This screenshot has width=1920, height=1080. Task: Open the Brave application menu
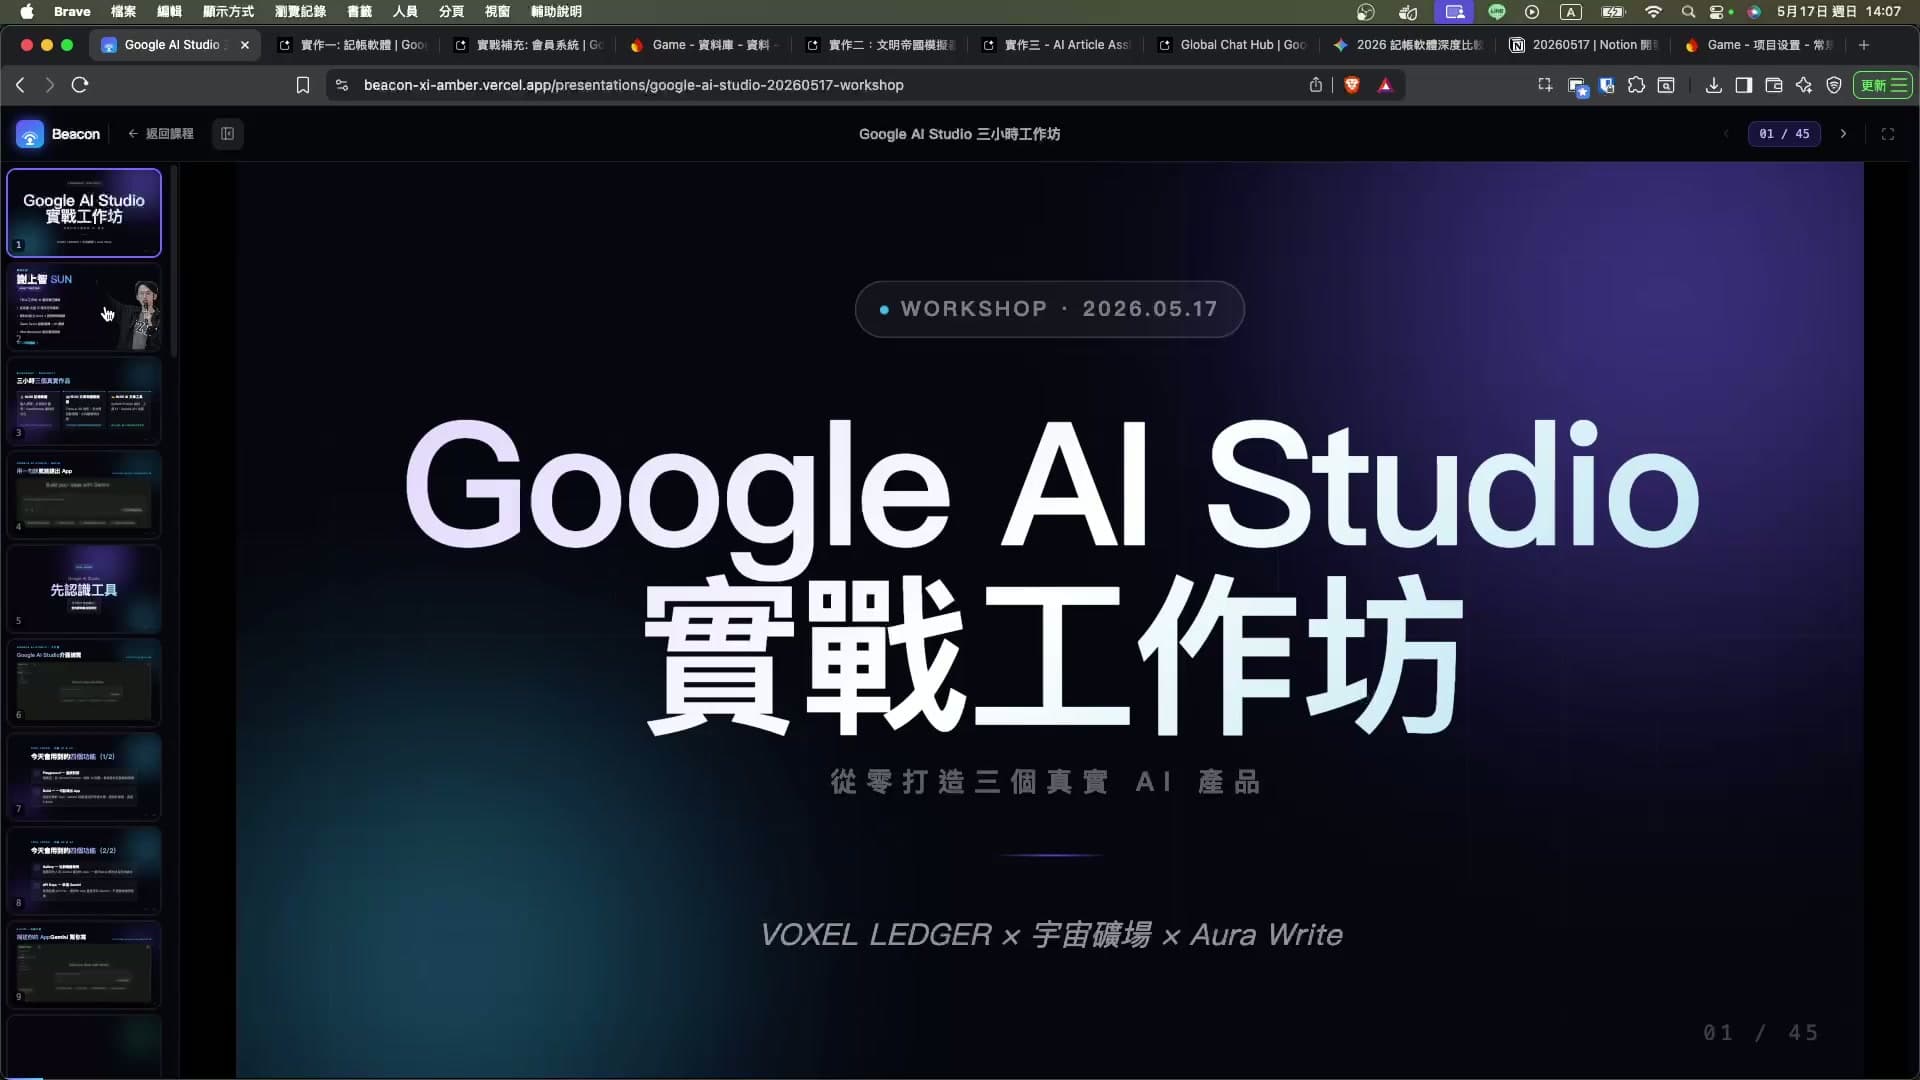pyautogui.click(x=72, y=11)
